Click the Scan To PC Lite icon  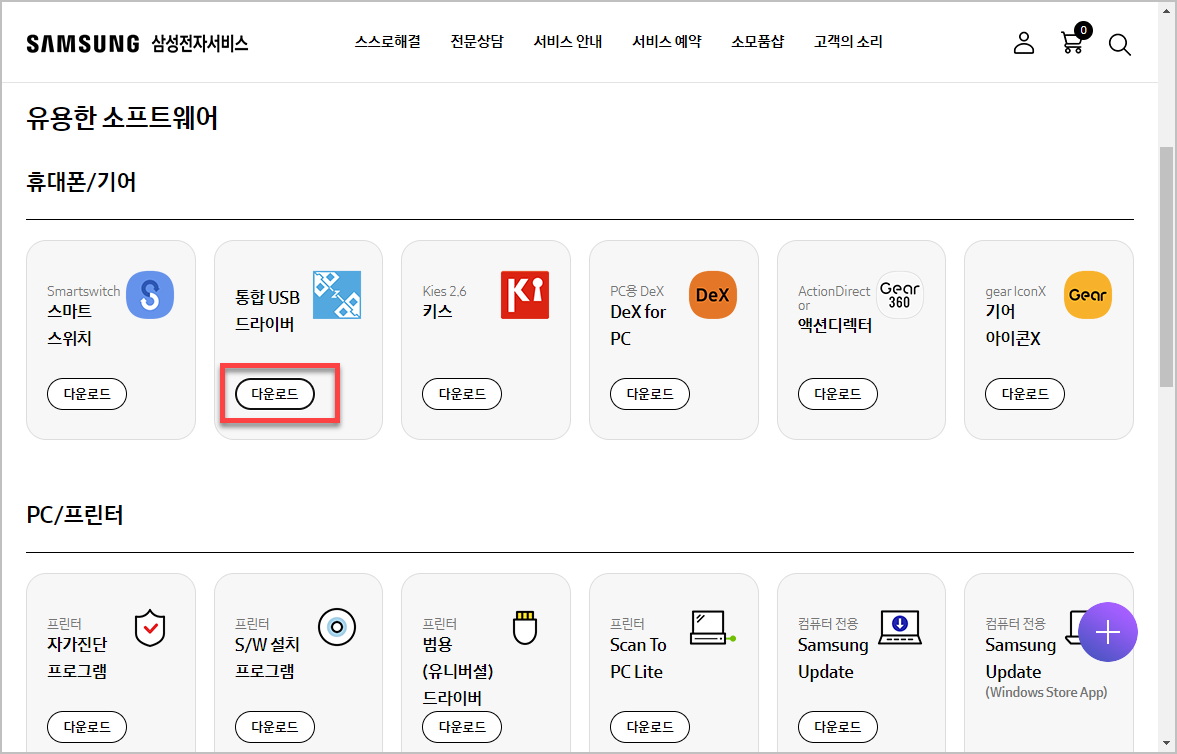pyautogui.click(x=713, y=628)
